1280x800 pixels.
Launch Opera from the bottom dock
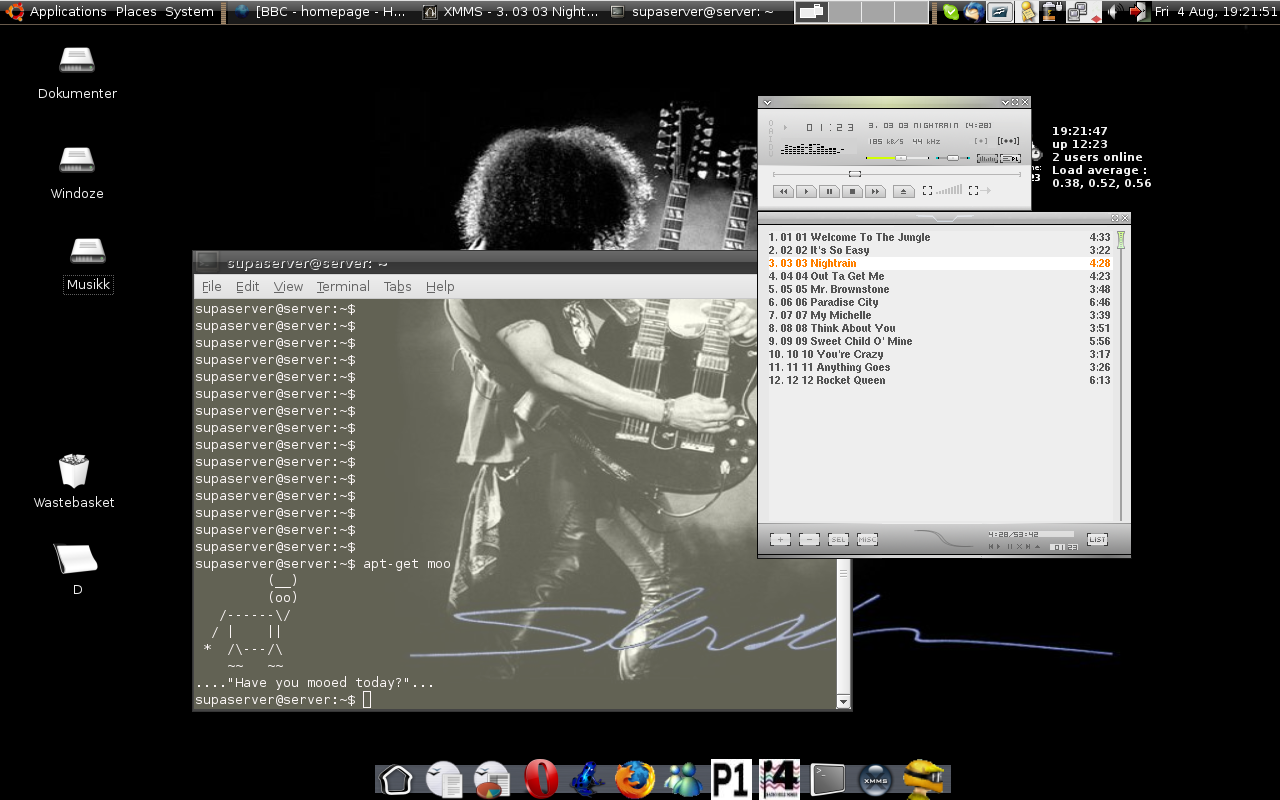(541, 779)
